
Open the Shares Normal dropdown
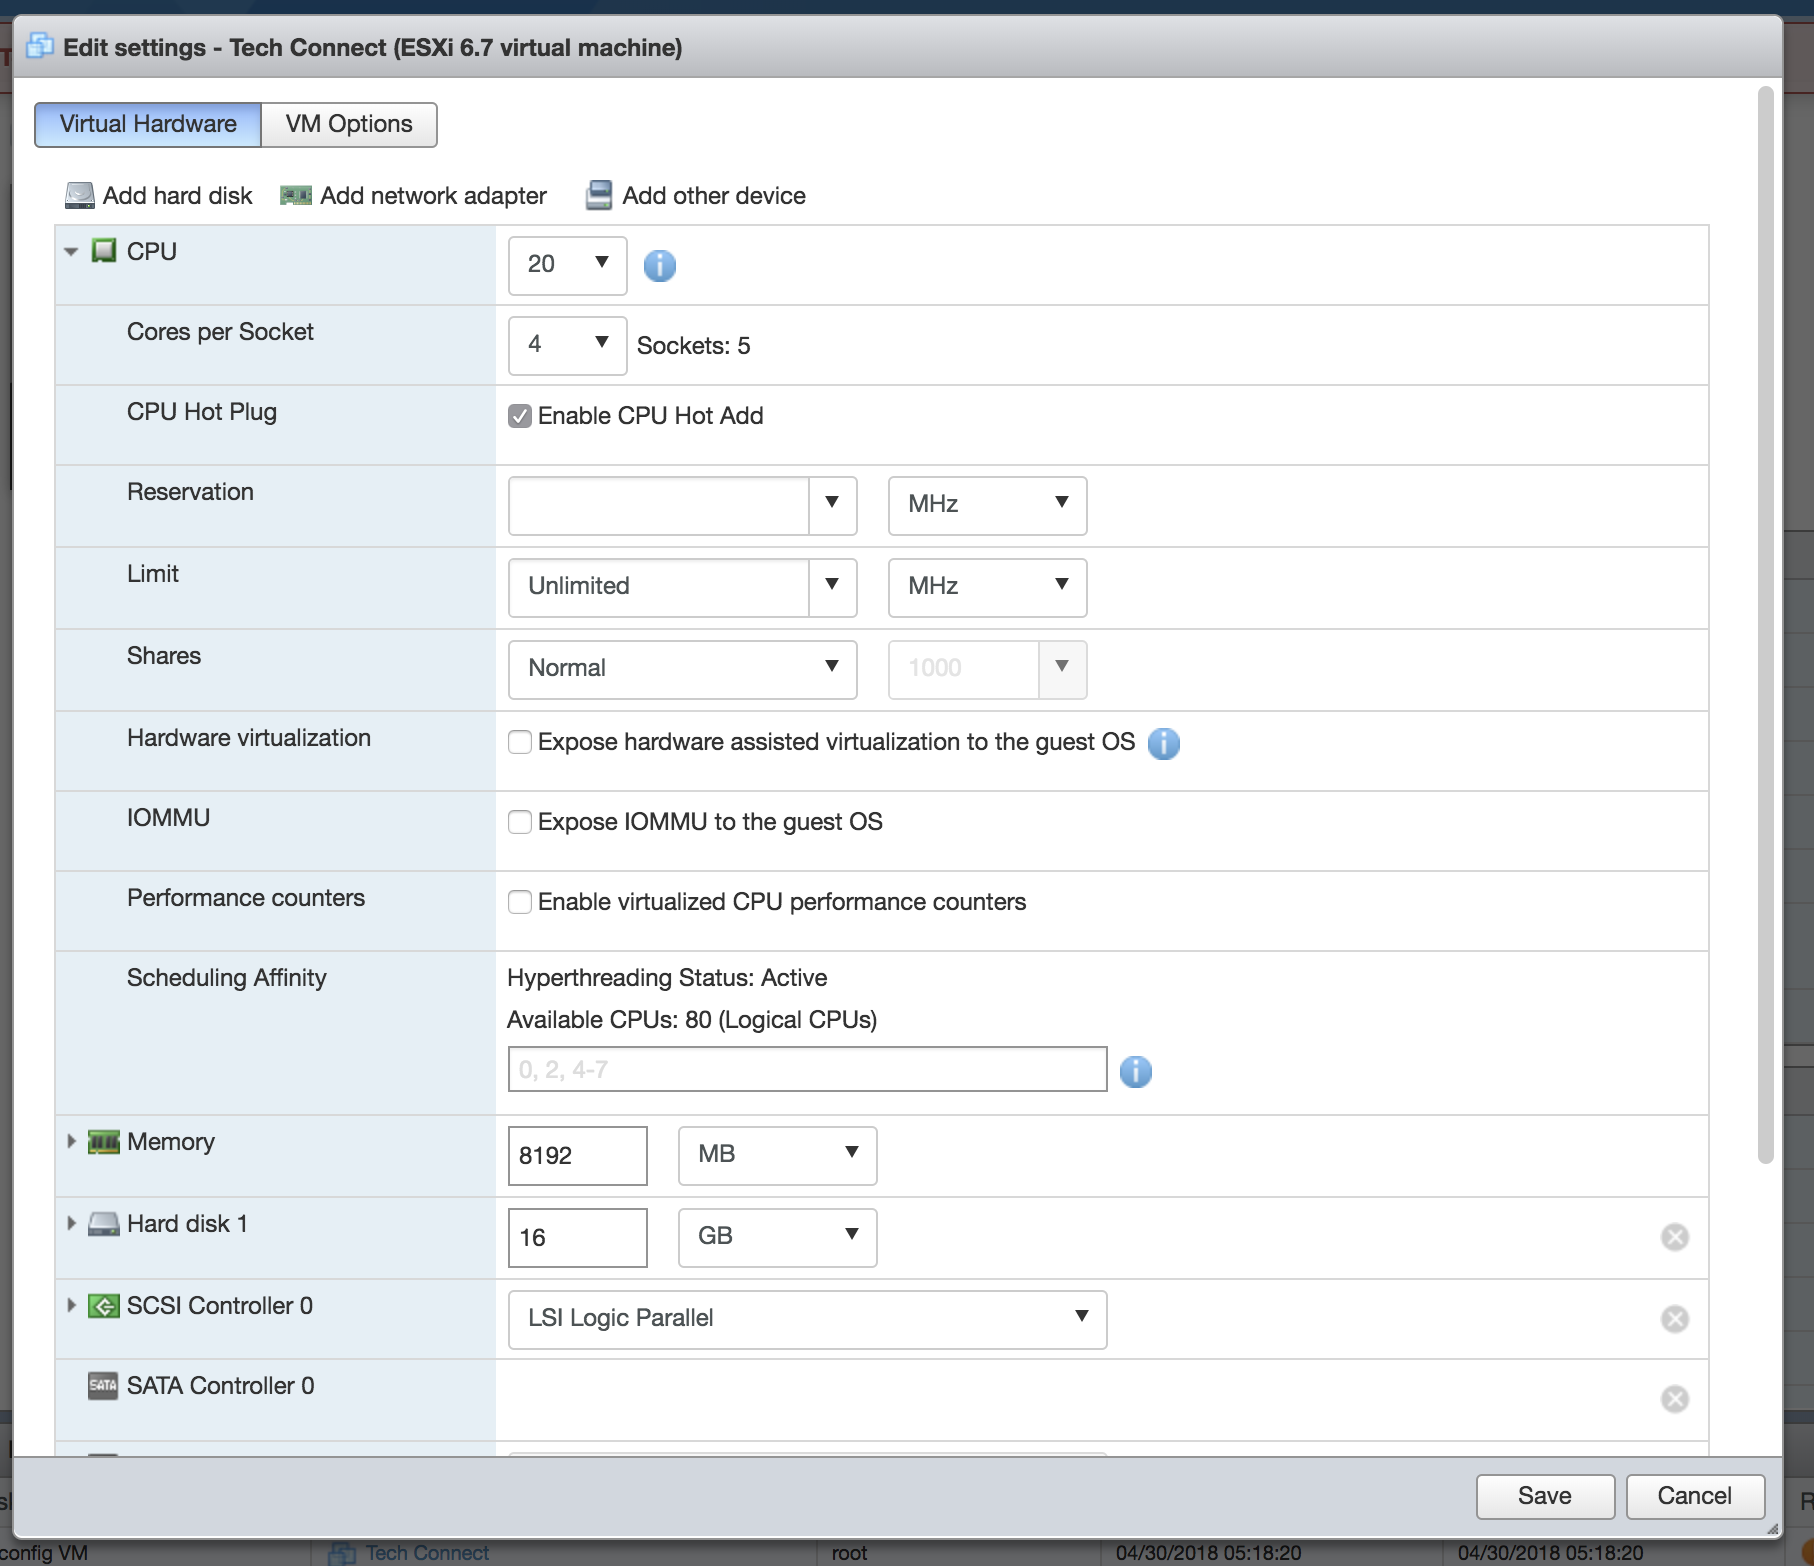coord(682,669)
